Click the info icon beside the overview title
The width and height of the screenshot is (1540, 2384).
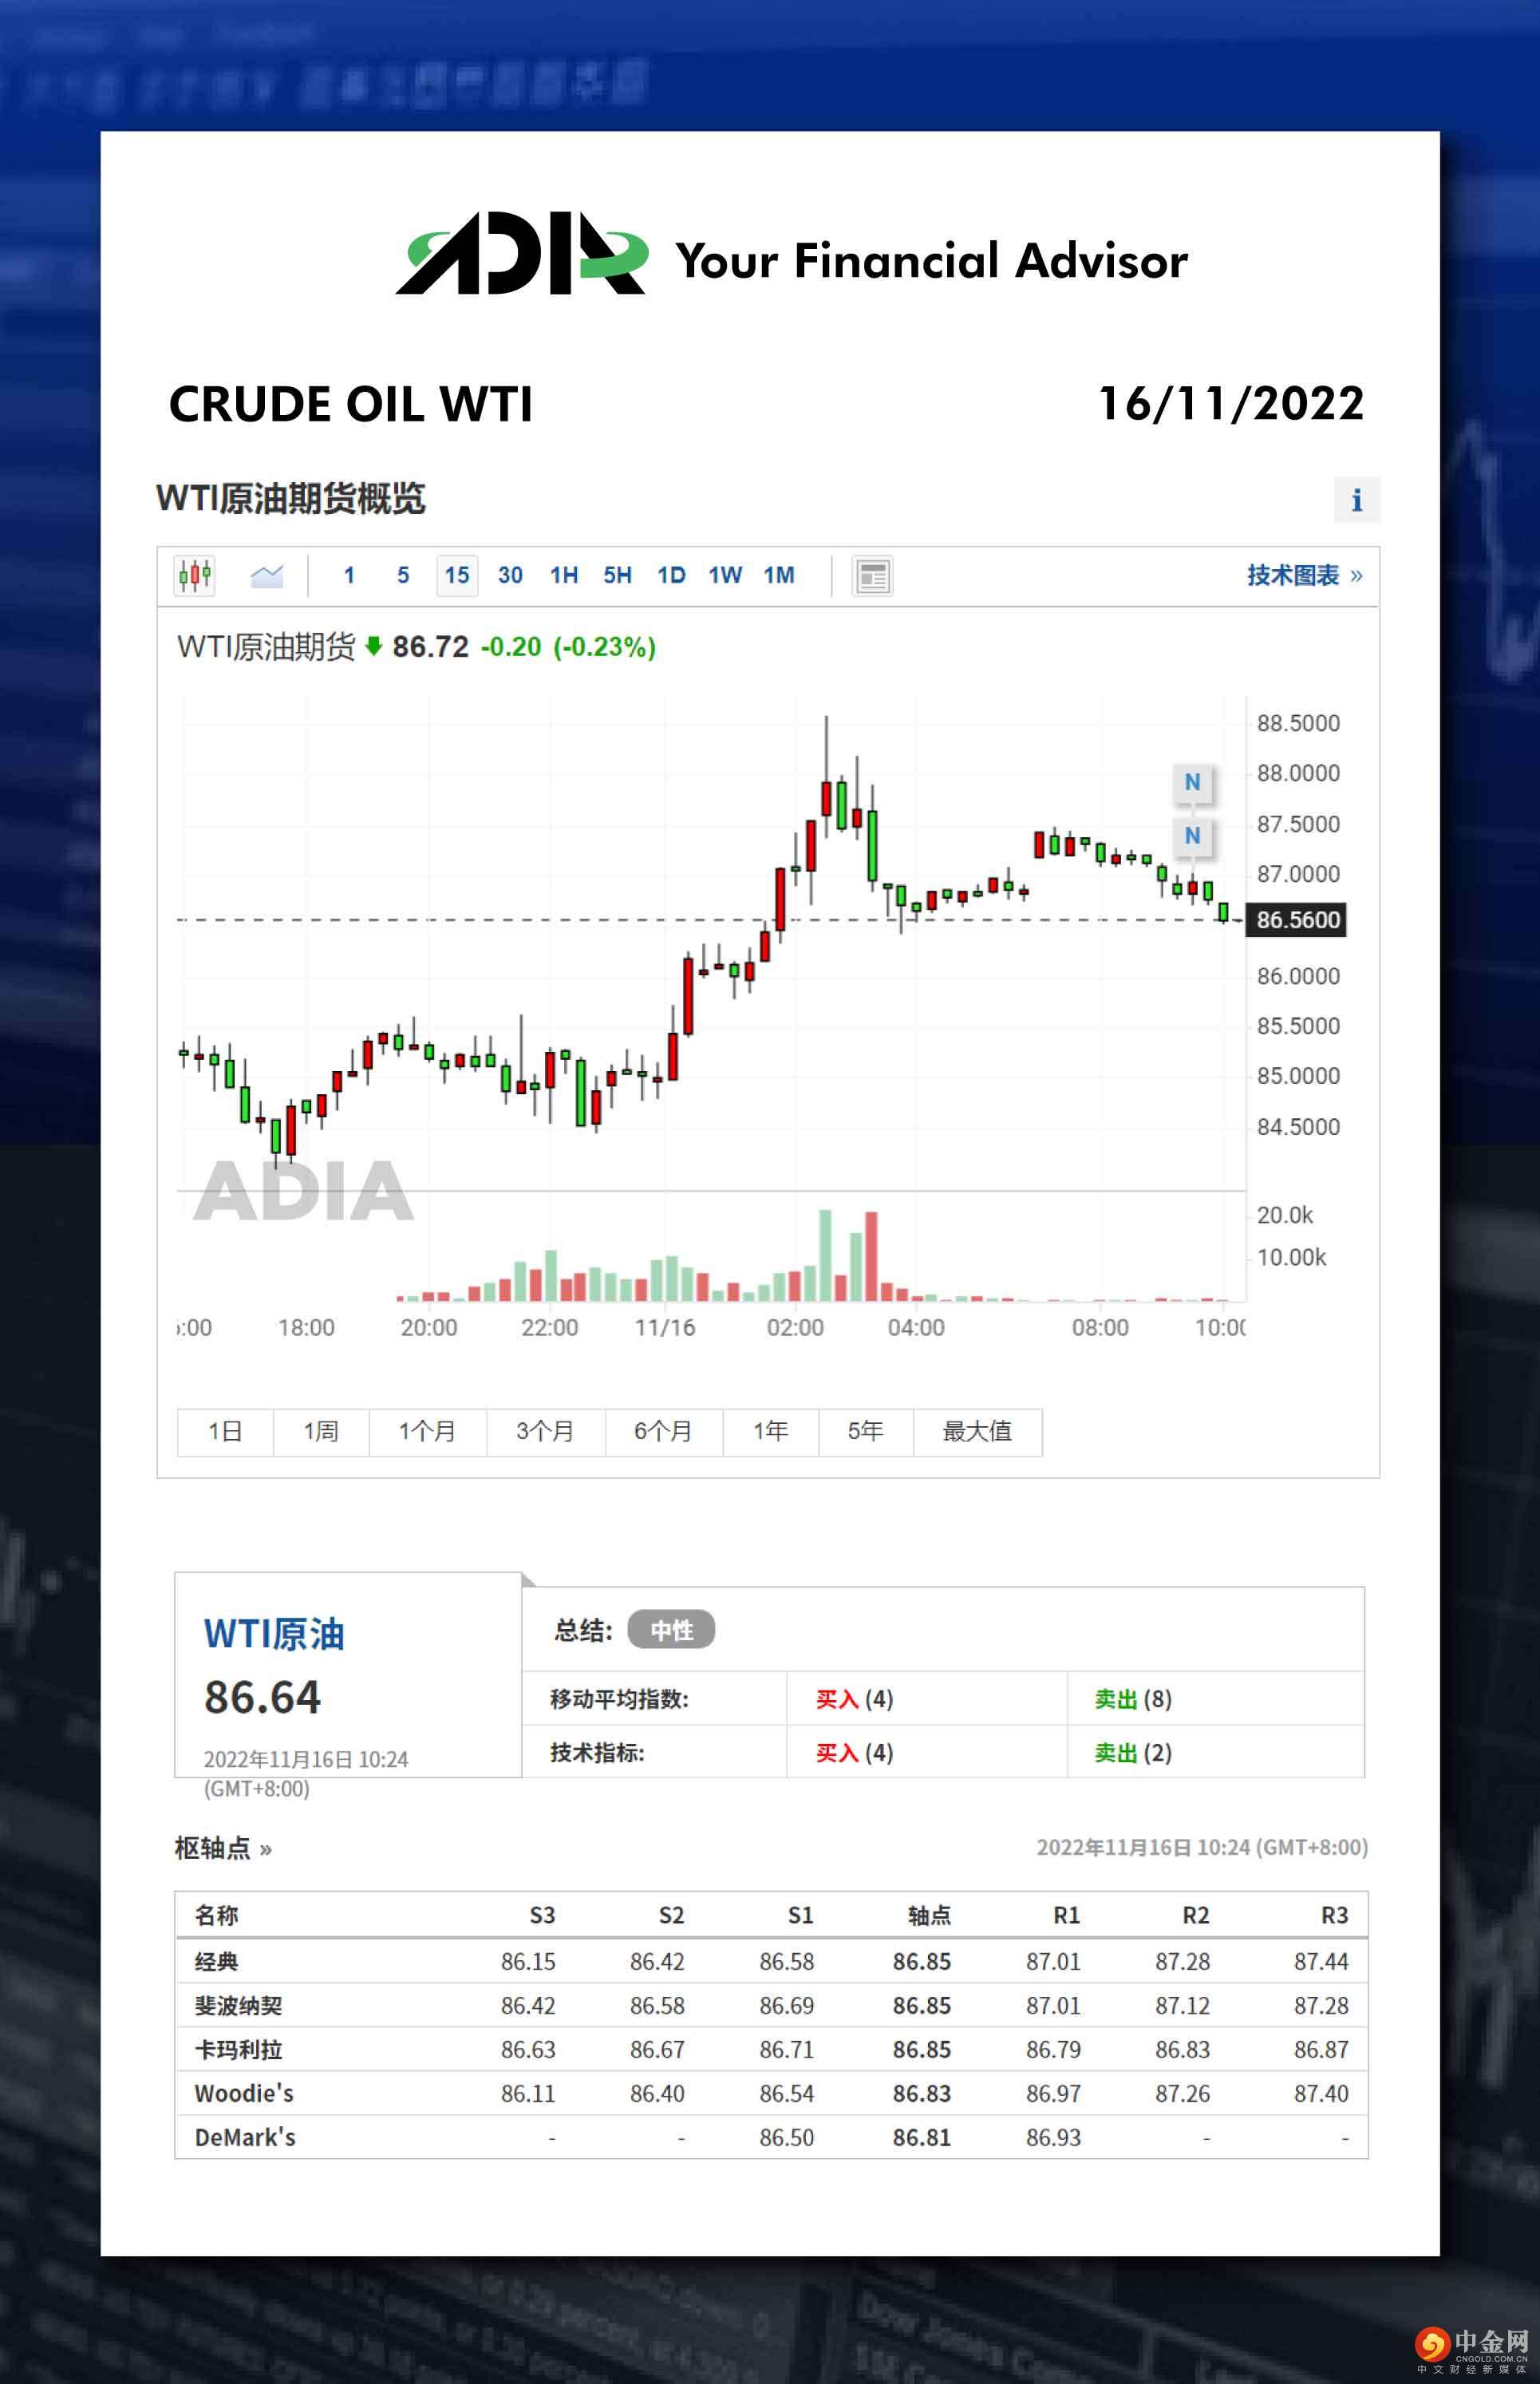(1356, 499)
